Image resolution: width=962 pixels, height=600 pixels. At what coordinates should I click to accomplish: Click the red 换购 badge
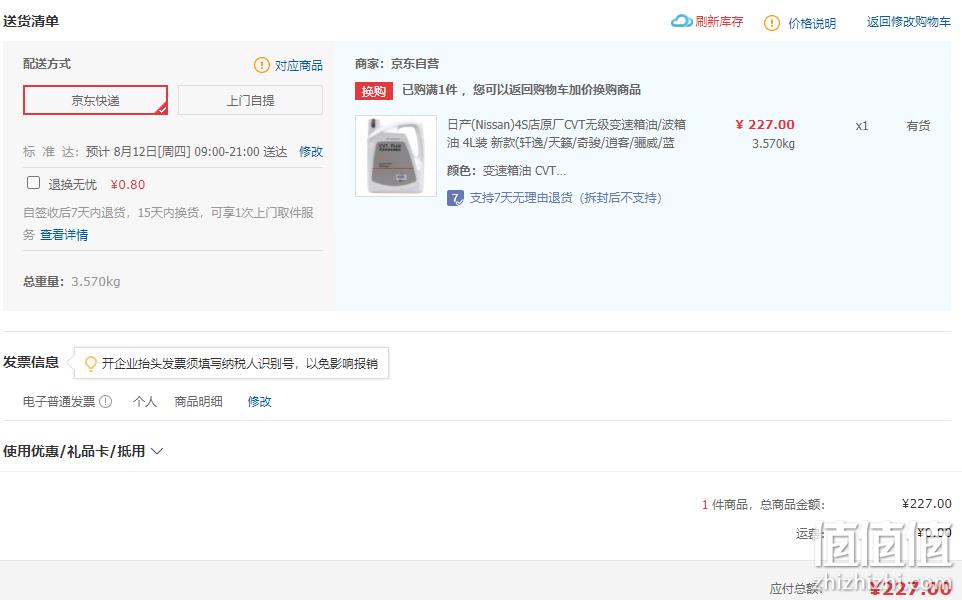point(374,91)
